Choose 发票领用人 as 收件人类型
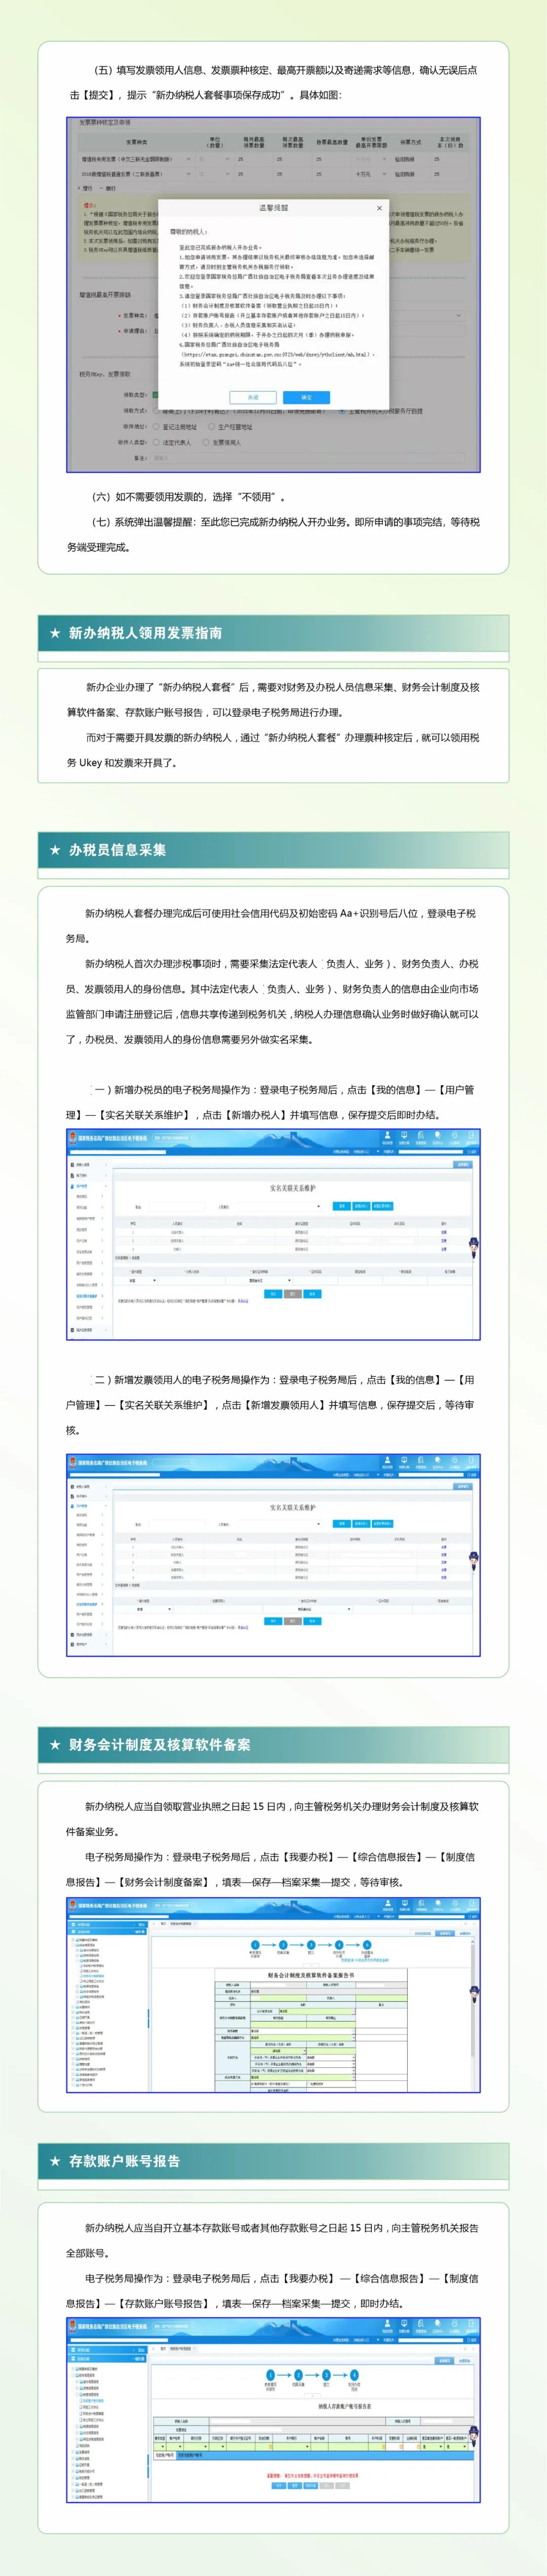Viewport: 547px width, 2576px height. tap(207, 441)
